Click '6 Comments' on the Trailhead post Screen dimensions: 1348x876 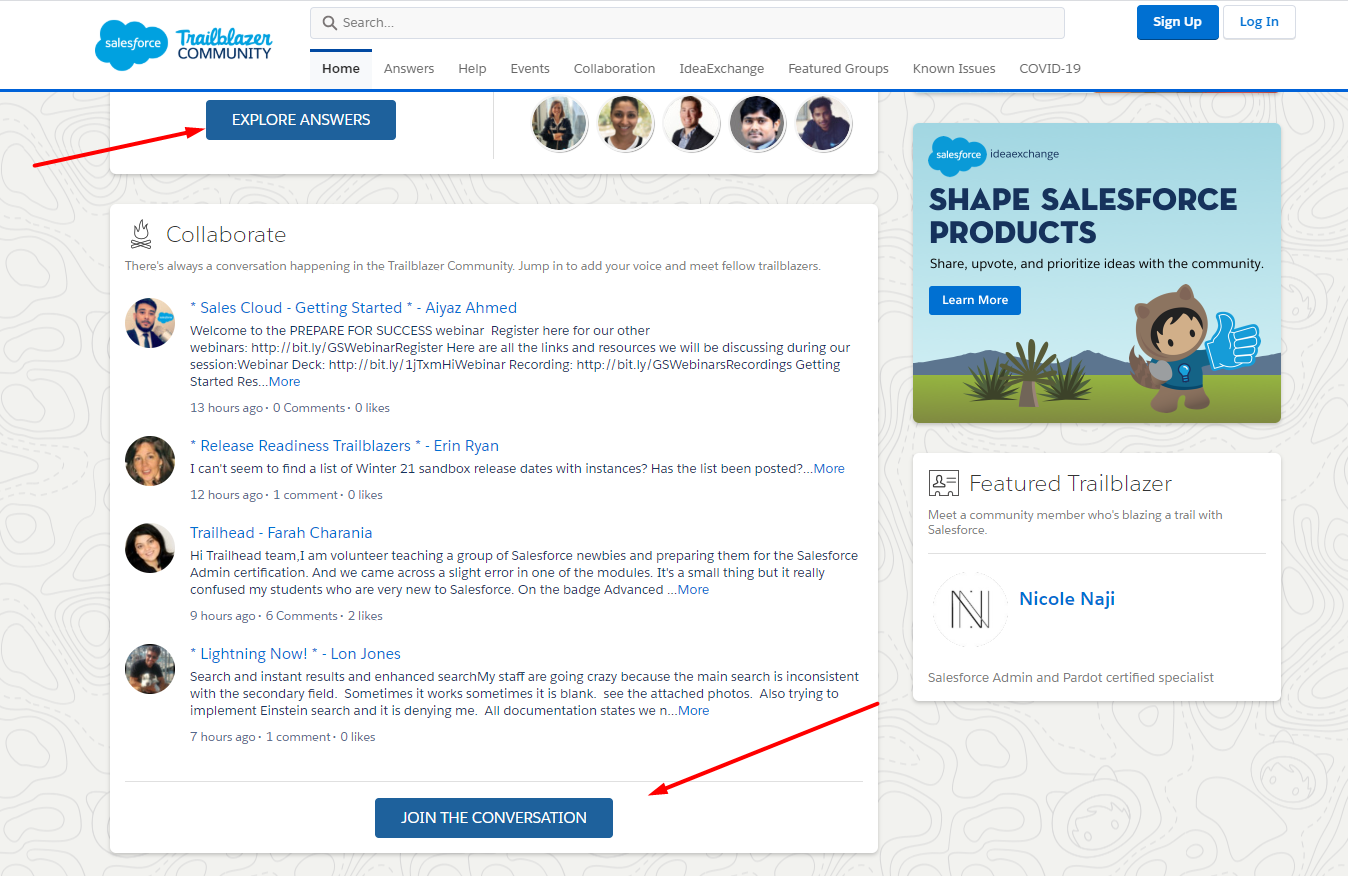pos(302,616)
